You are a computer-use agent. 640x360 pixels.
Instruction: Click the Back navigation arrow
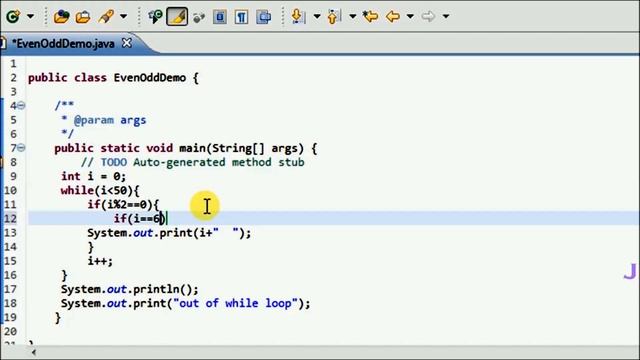click(x=393, y=17)
